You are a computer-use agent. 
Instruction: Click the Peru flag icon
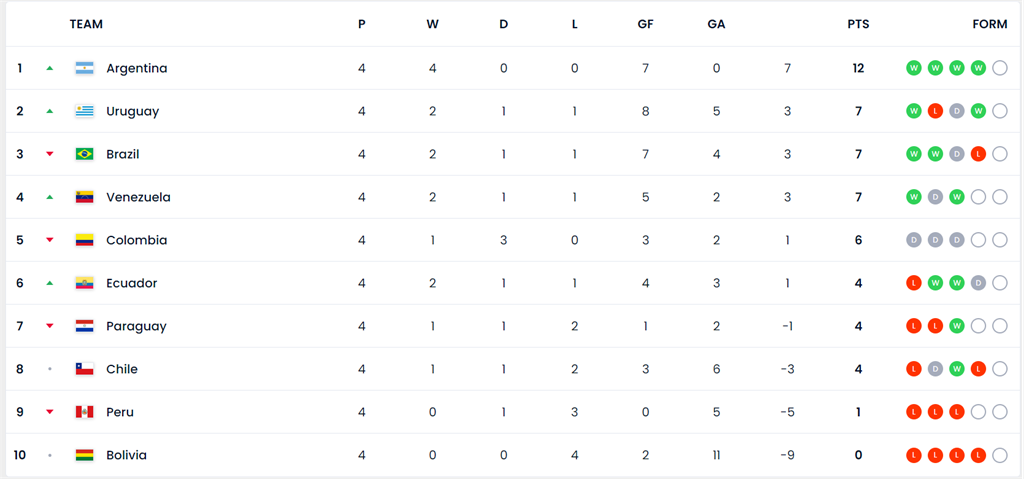click(x=84, y=412)
